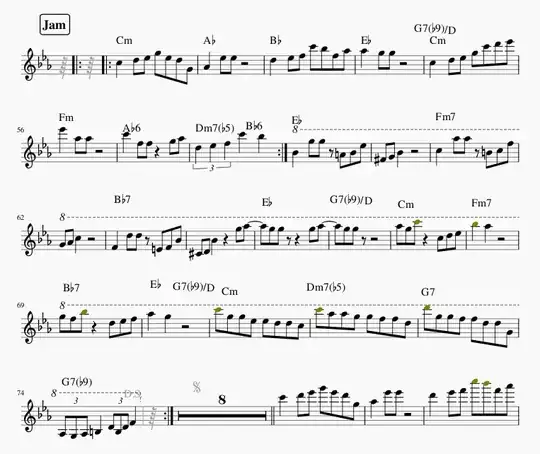Click the start repeat barline before the Cm chord
The image size is (540, 454).
[105, 64]
